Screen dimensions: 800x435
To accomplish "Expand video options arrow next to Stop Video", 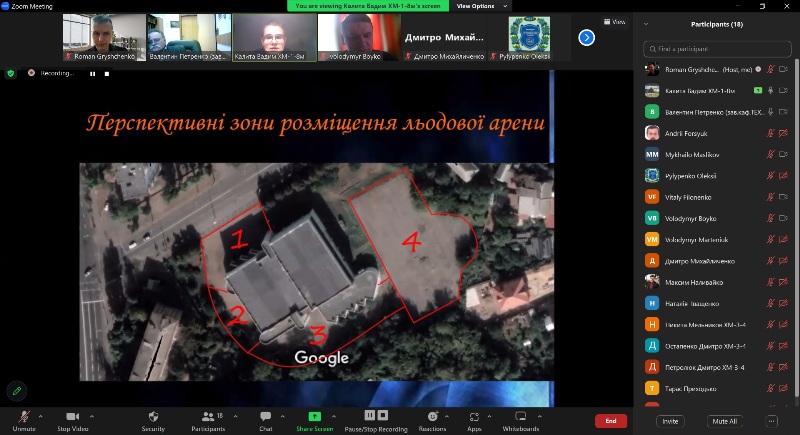I will click(x=92, y=414).
